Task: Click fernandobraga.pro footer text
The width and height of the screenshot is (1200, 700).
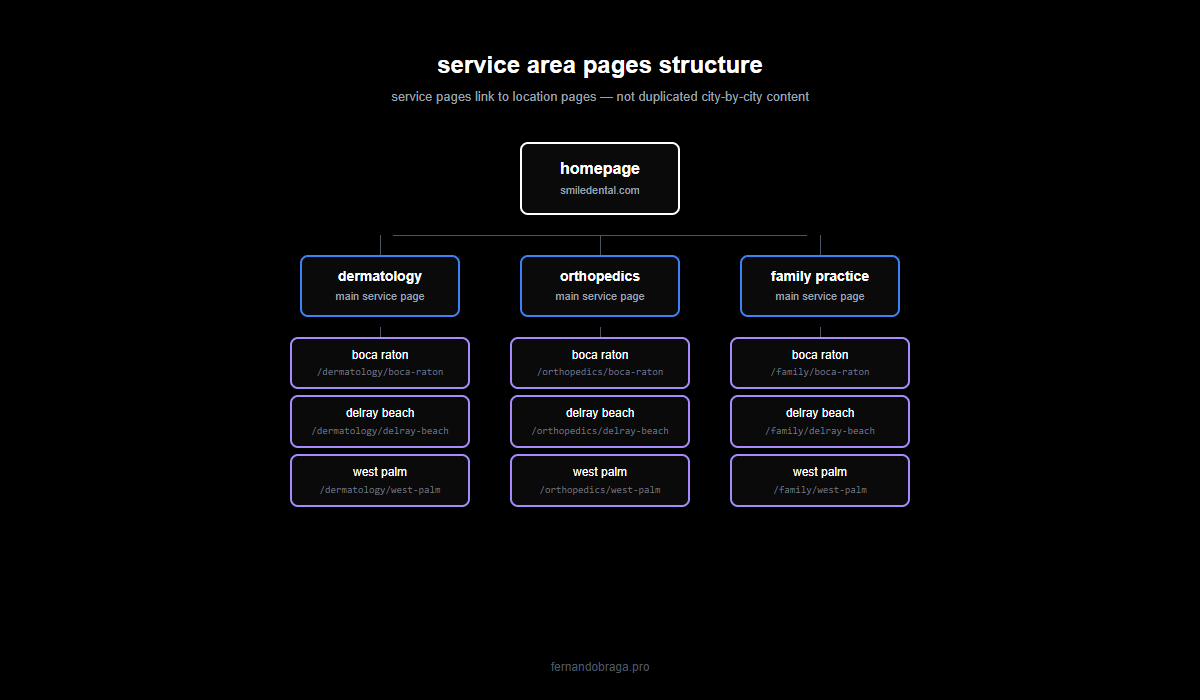Action: (x=600, y=667)
